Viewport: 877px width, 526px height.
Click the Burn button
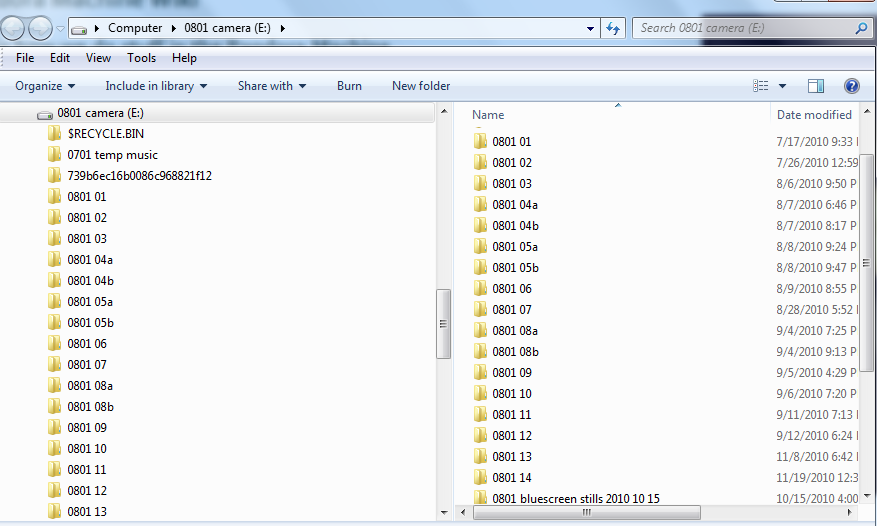(x=349, y=86)
